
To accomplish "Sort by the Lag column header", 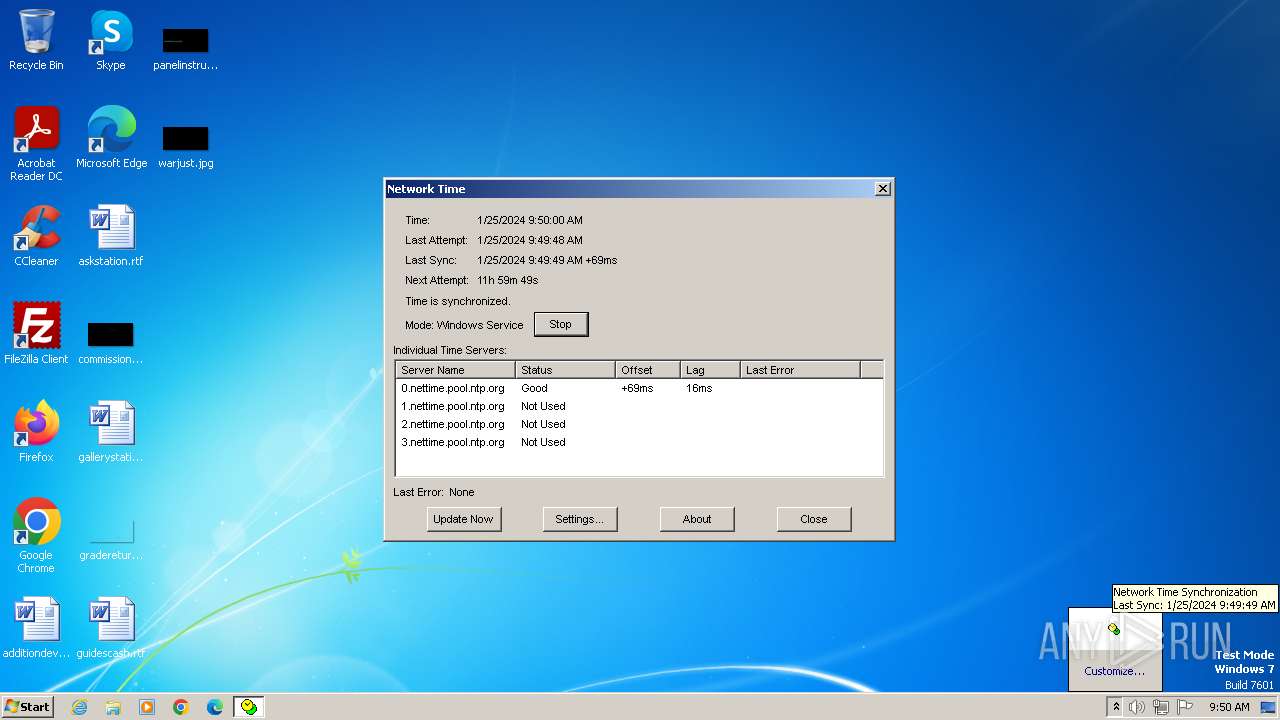I will coord(710,370).
